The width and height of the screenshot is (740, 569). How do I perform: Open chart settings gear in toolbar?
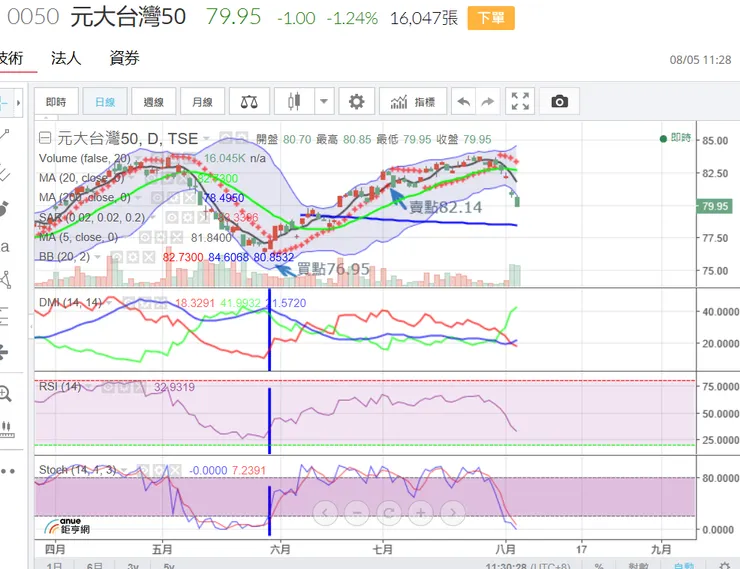pyautogui.click(x=356, y=101)
